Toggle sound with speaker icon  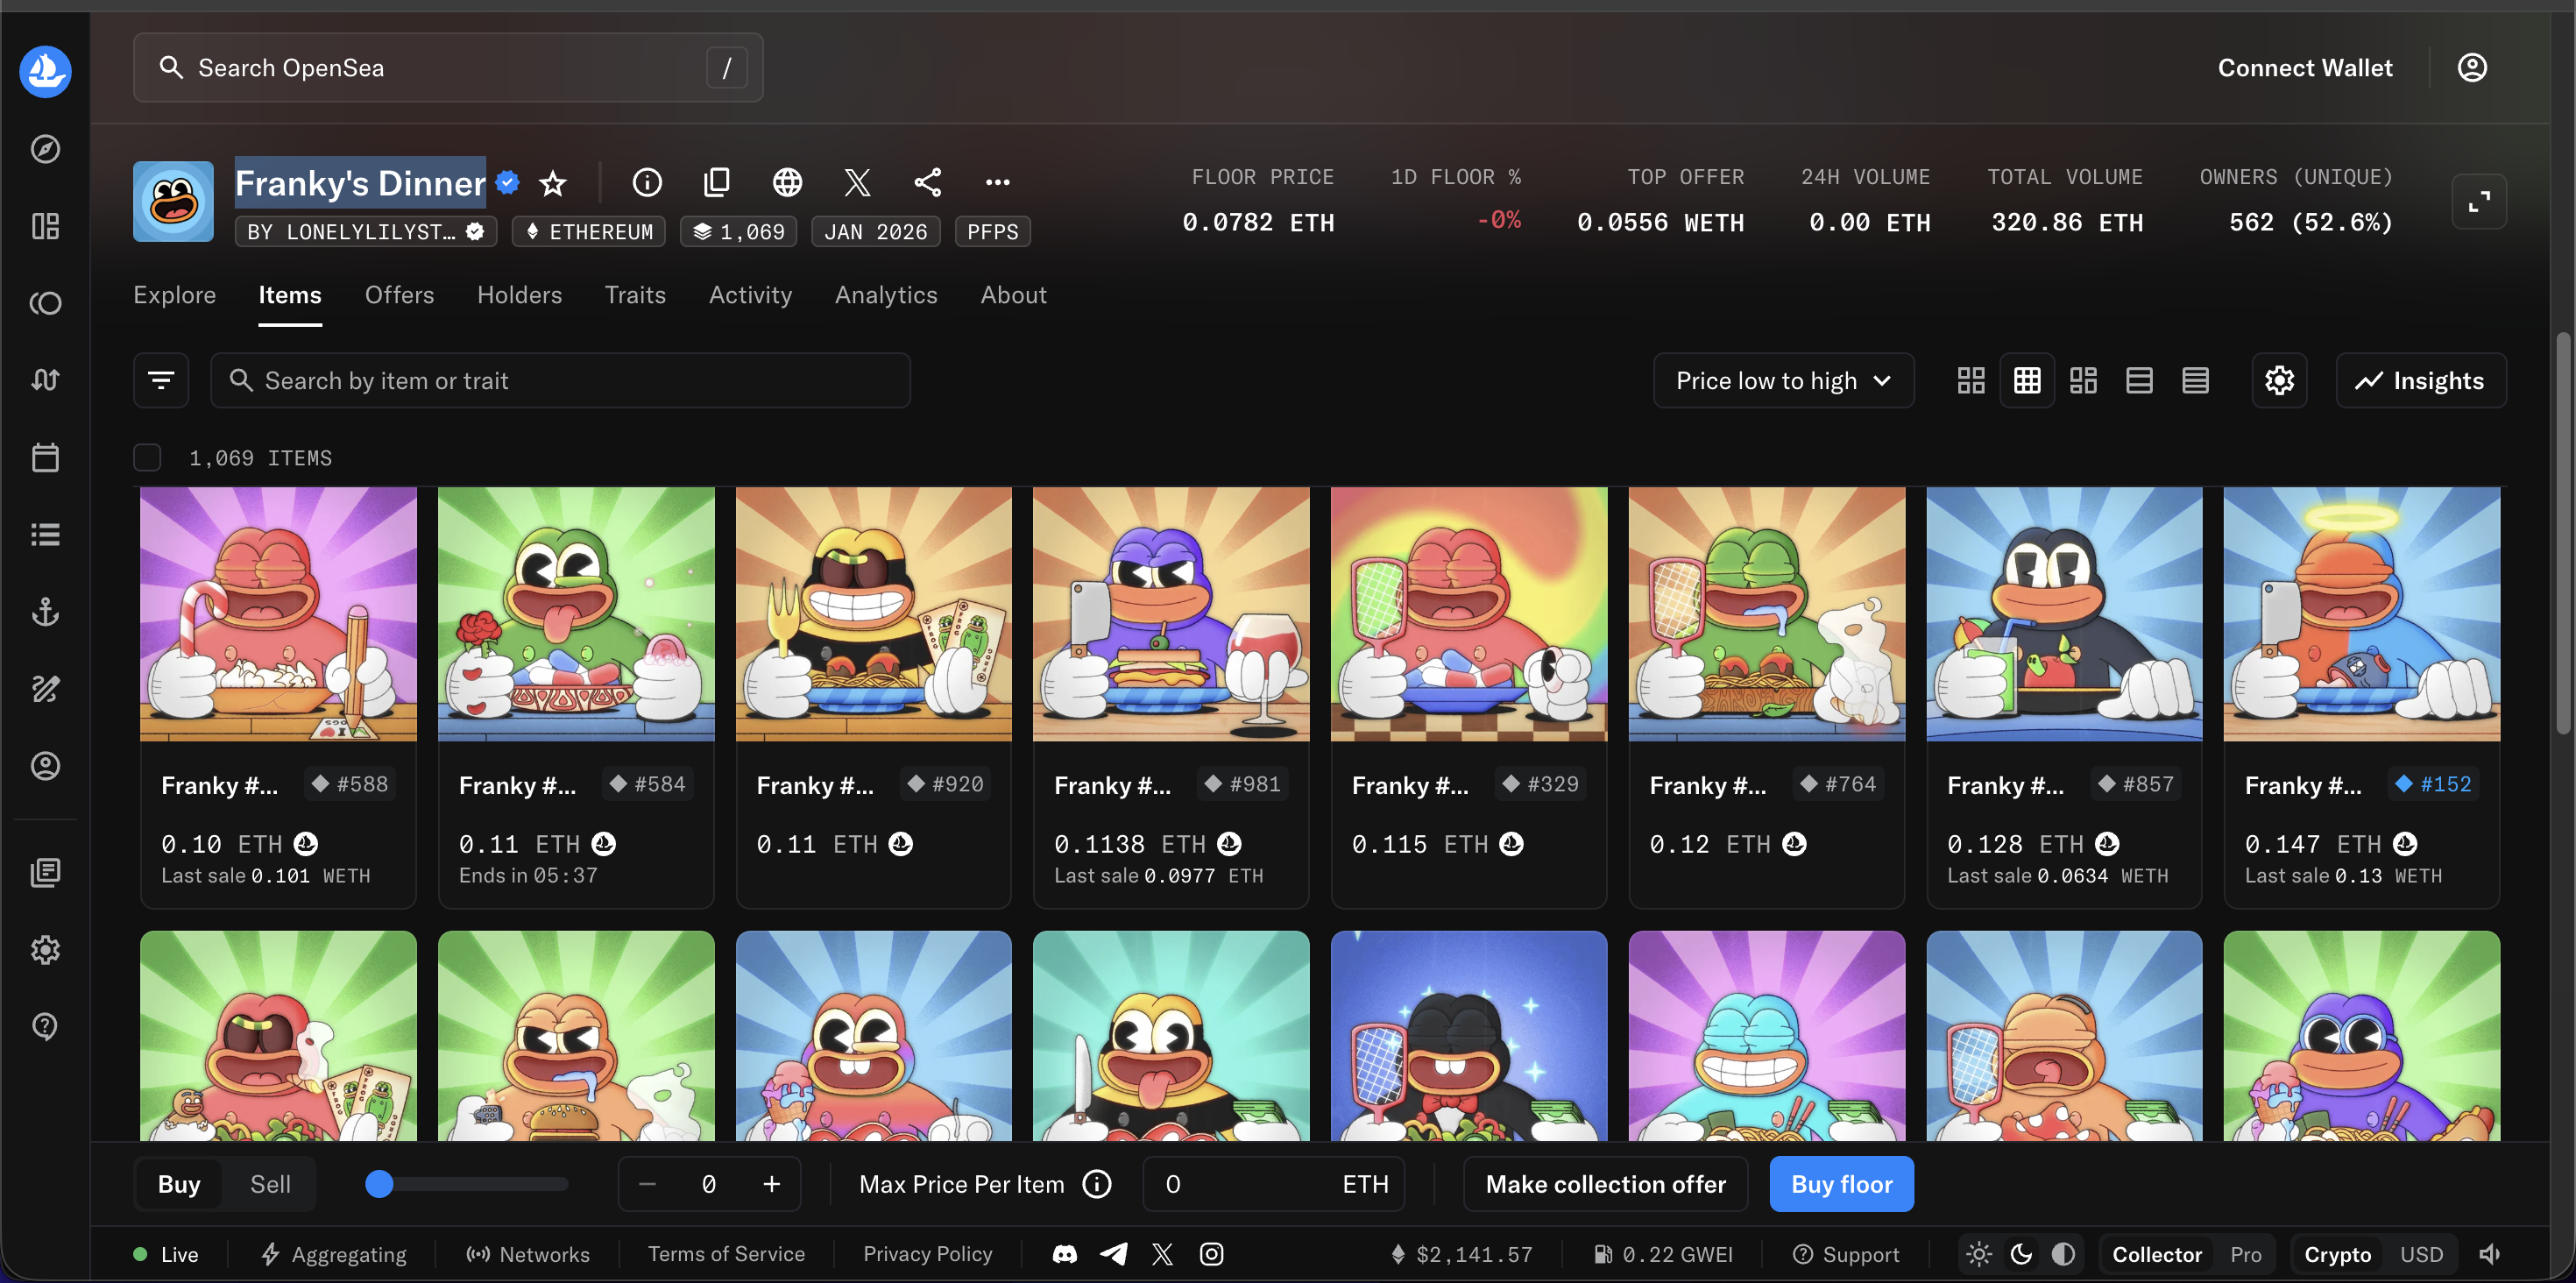click(x=2489, y=1254)
